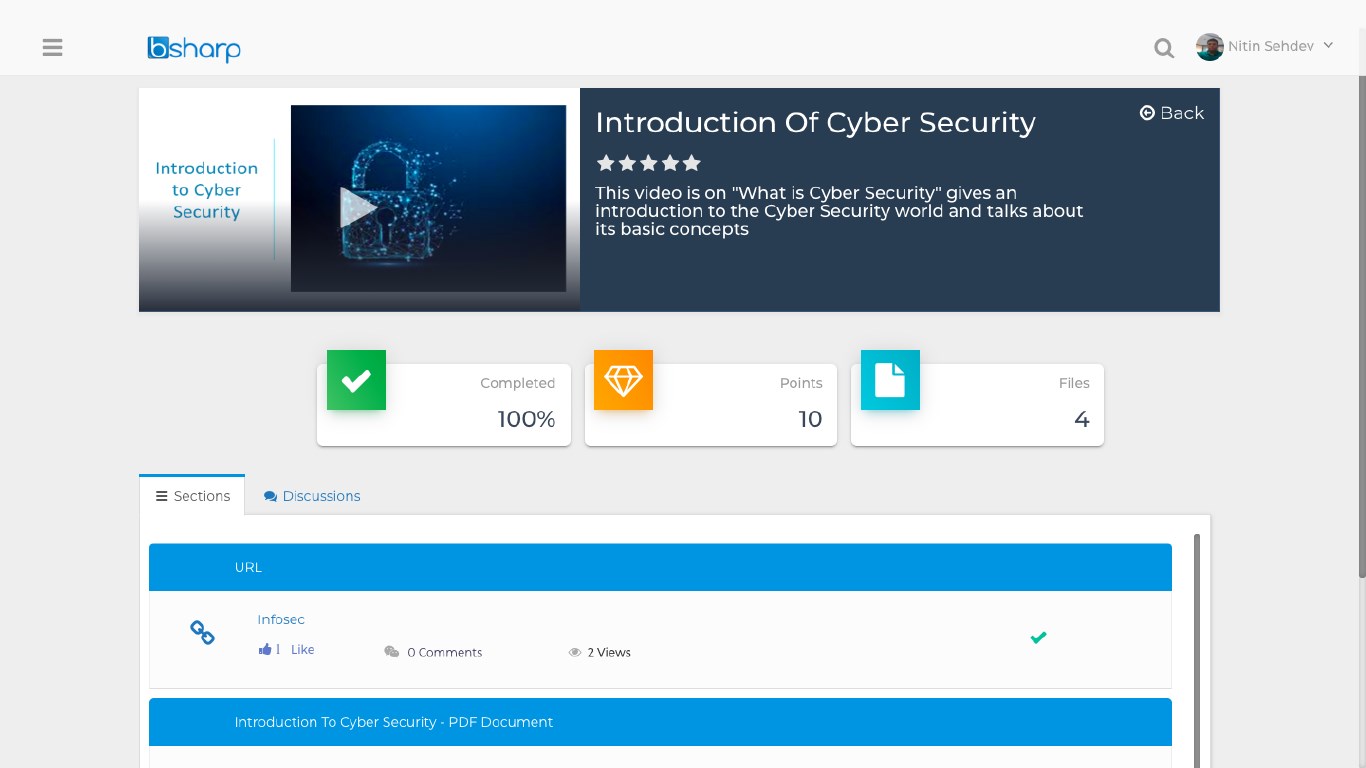
Task: Click the green Completed checkmark icon
Action: pos(356,380)
